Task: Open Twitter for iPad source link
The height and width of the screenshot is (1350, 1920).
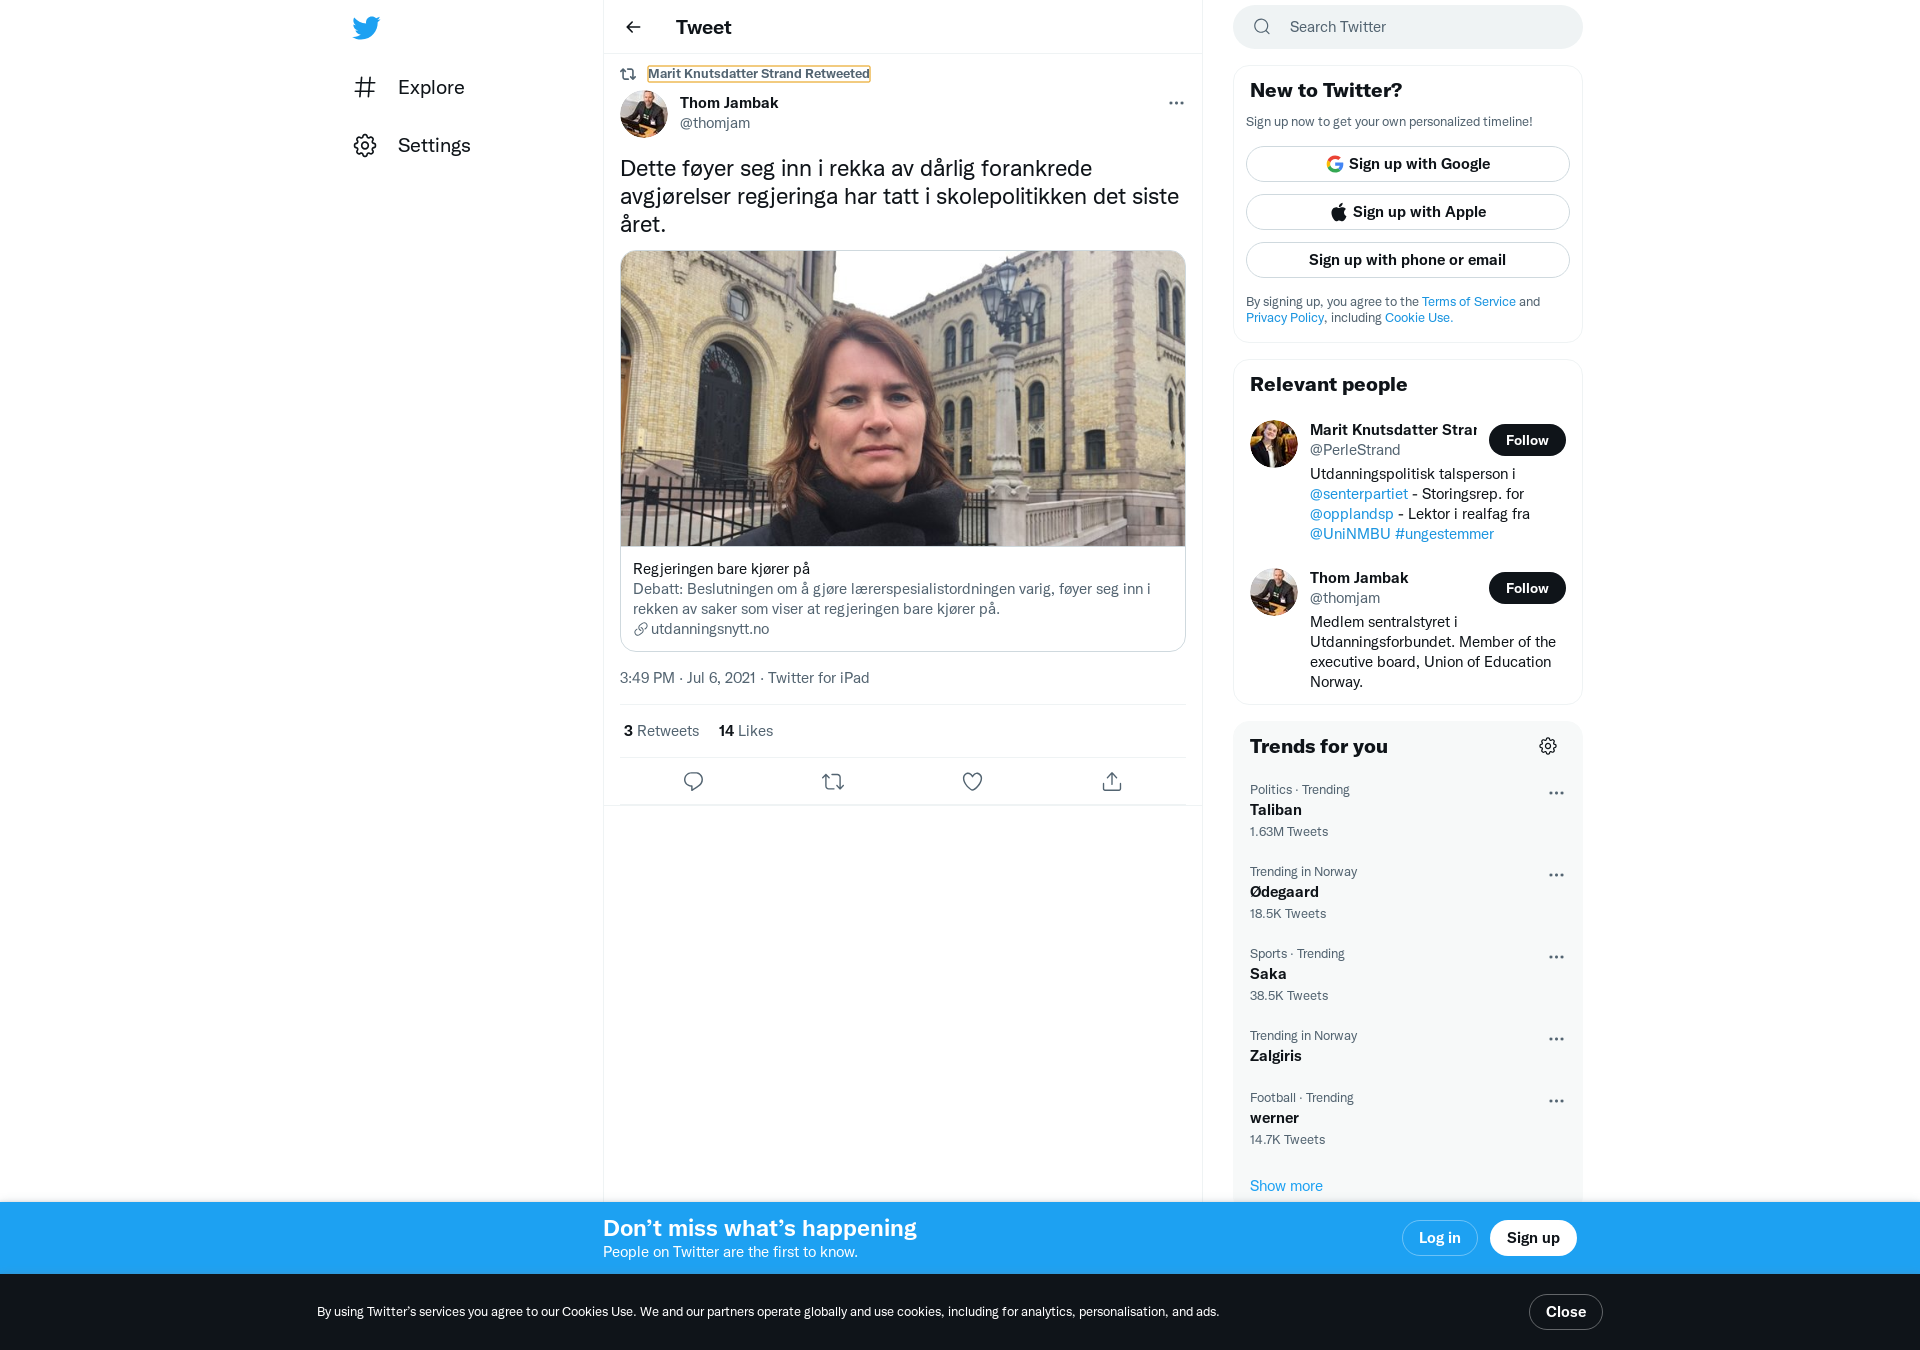Action: [818, 678]
